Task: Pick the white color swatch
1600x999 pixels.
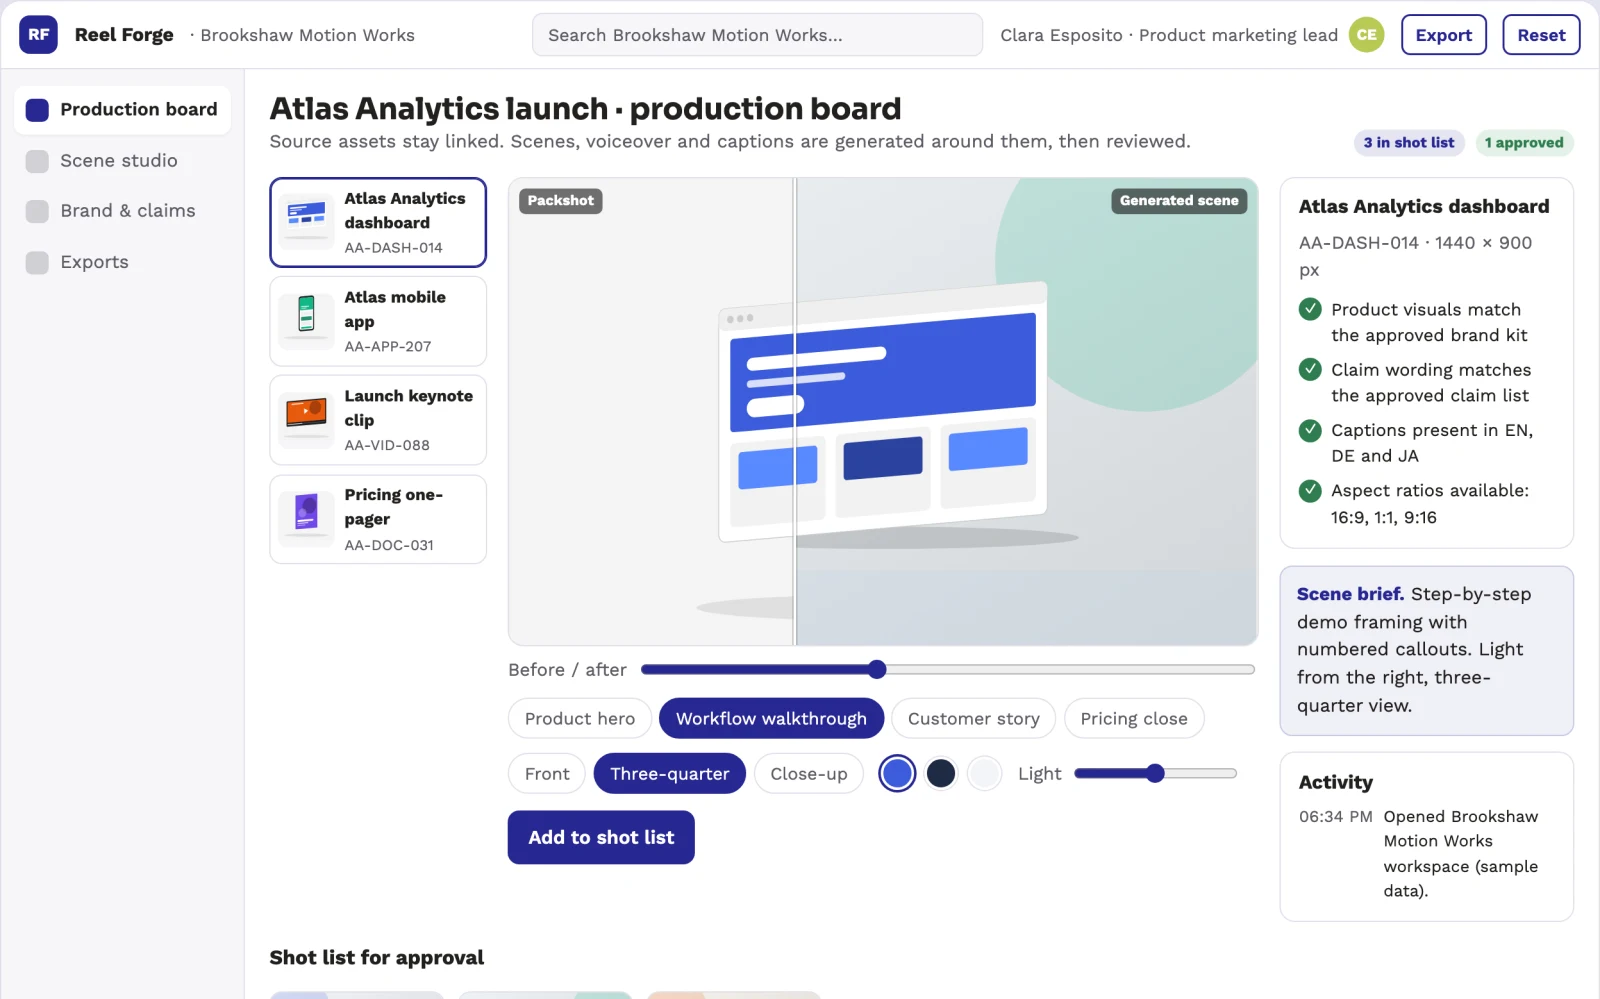Action: pos(985,773)
